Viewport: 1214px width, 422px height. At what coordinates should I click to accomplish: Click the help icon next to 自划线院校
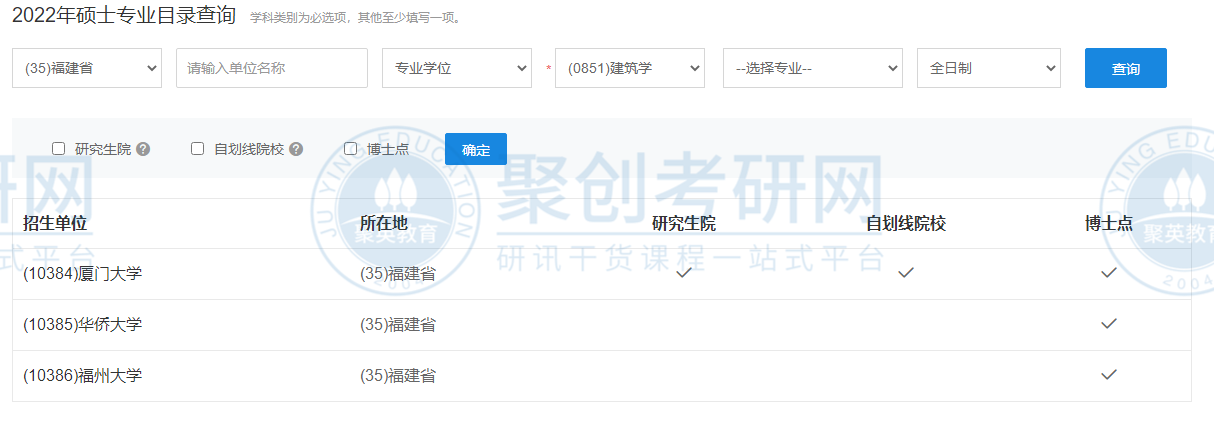[x=296, y=149]
